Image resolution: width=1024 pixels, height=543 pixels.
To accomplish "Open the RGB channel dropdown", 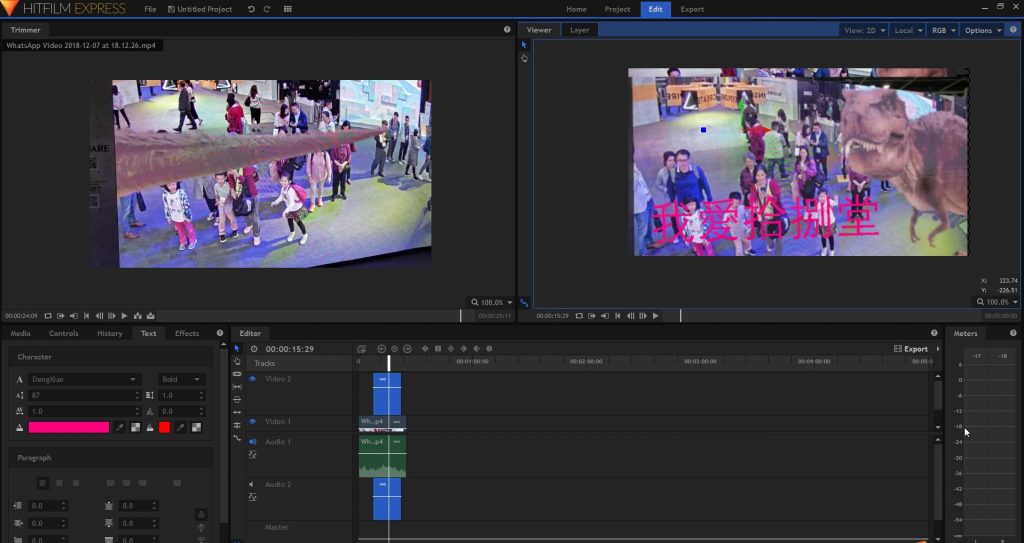I will 942,30.
